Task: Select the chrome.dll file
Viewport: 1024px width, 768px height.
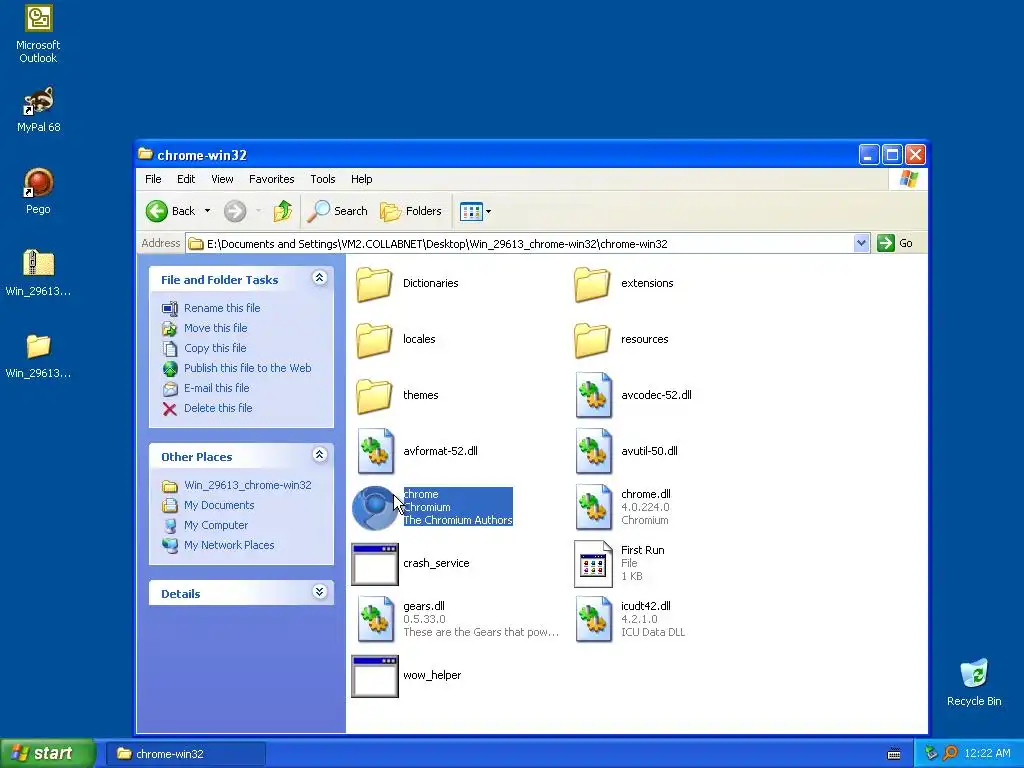Action: pos(622,507)
